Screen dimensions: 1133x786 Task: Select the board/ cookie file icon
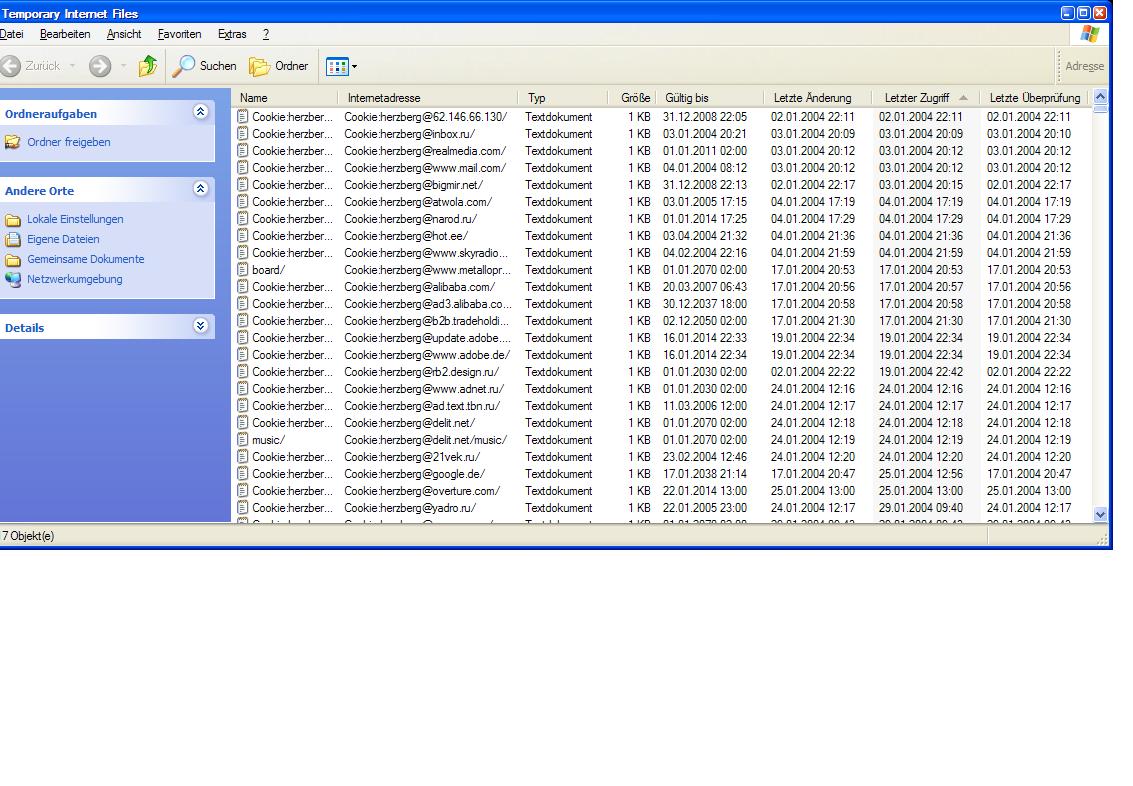coord(243,270)
